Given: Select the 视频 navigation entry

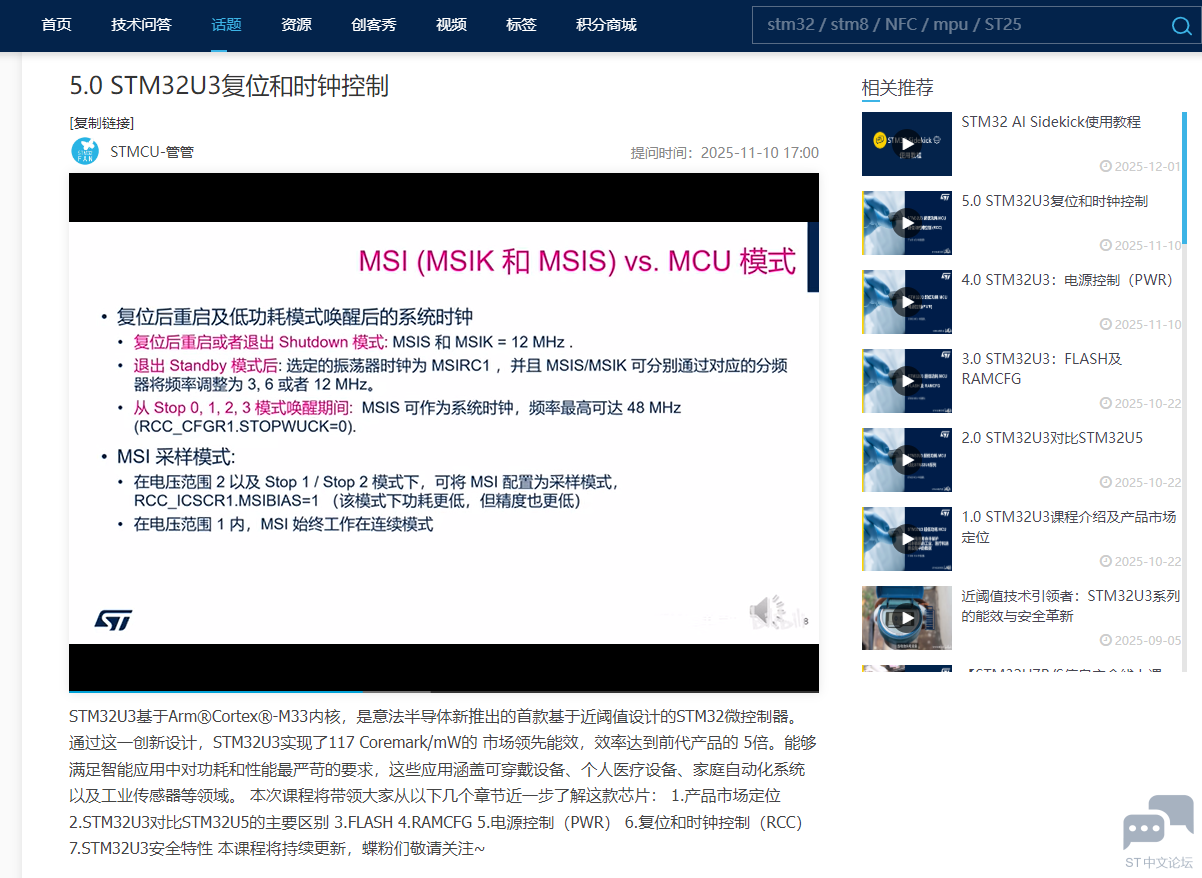Looking at the screenshot, I should click(x=451, y=25).
